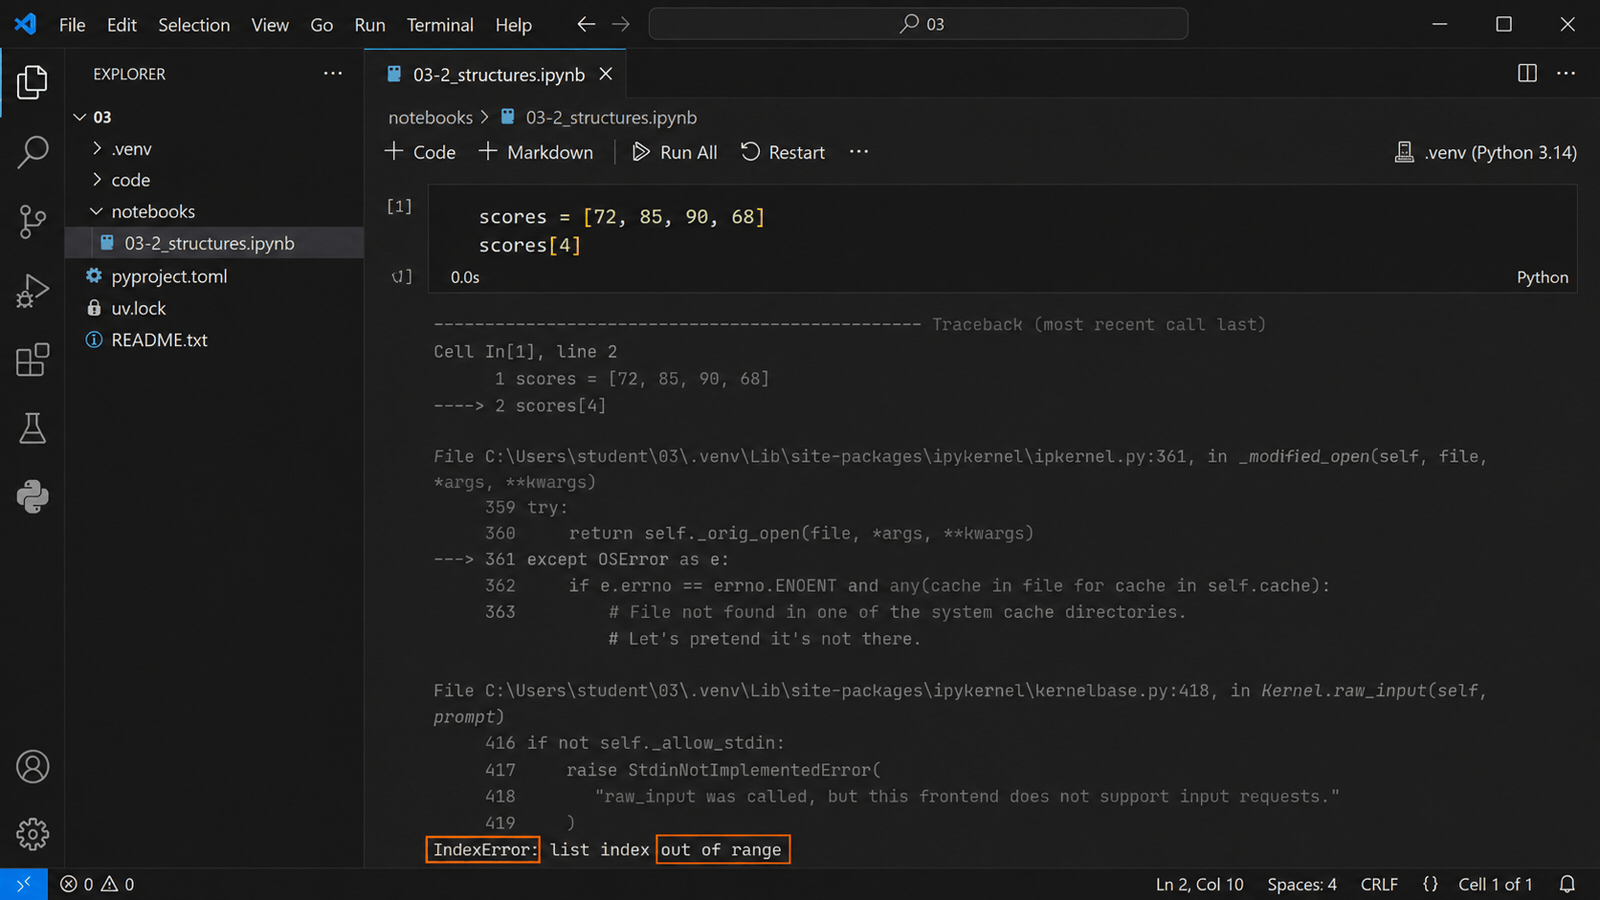Collapse the notebooks folder
Image resolution: width=1600 pixels, height=900 pixels.
(x=97, y=212)
